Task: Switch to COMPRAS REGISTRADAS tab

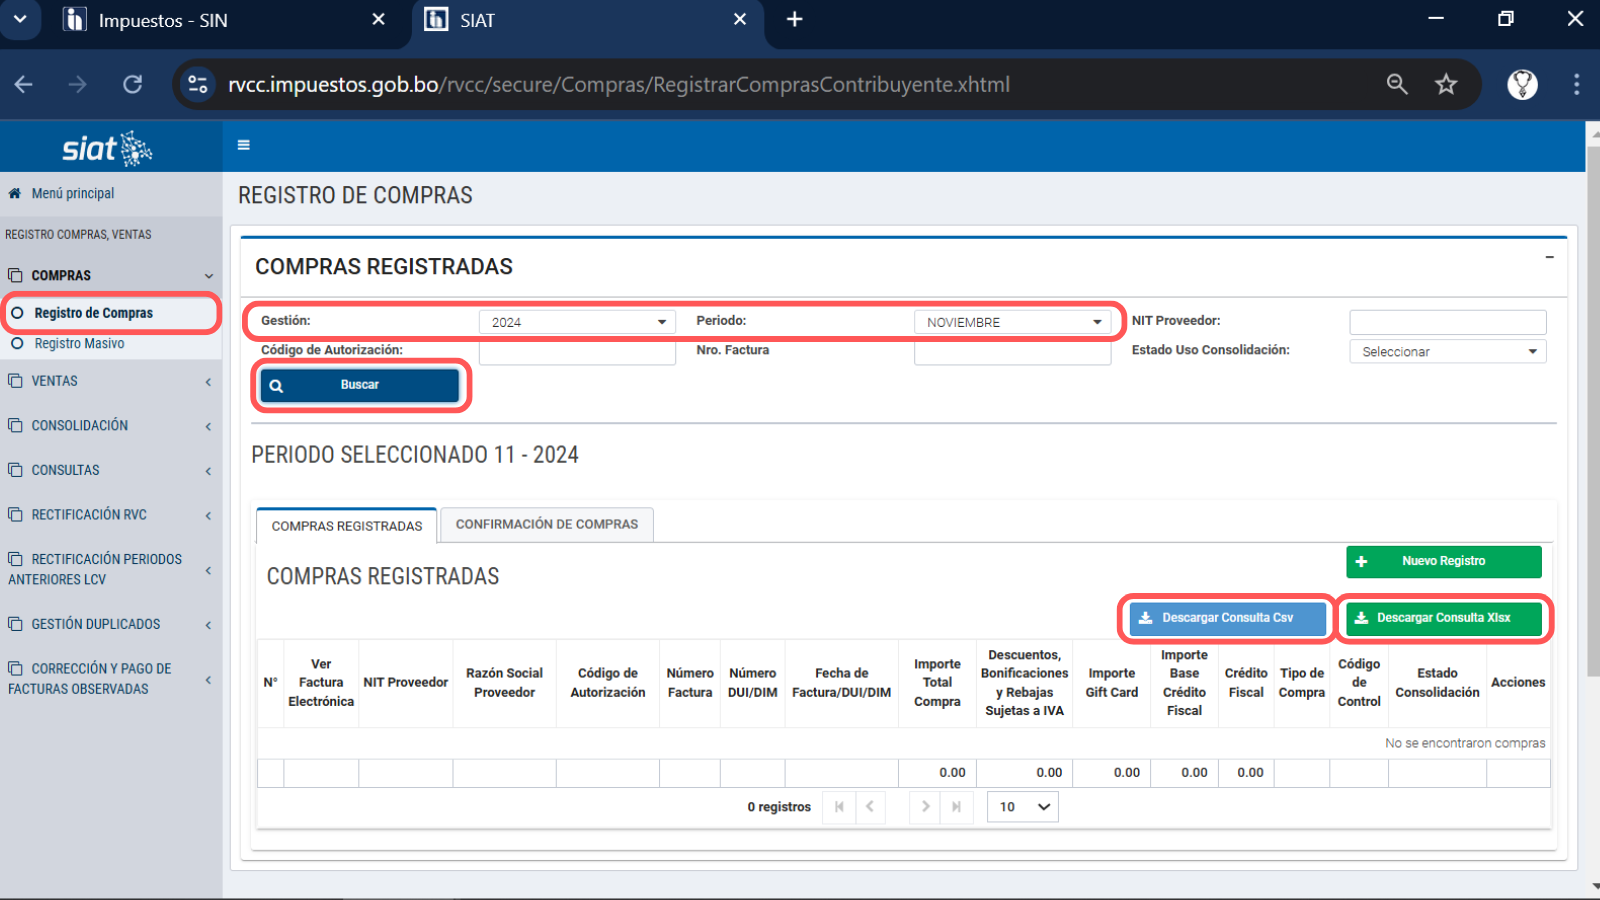Action: tap(347, 526)
